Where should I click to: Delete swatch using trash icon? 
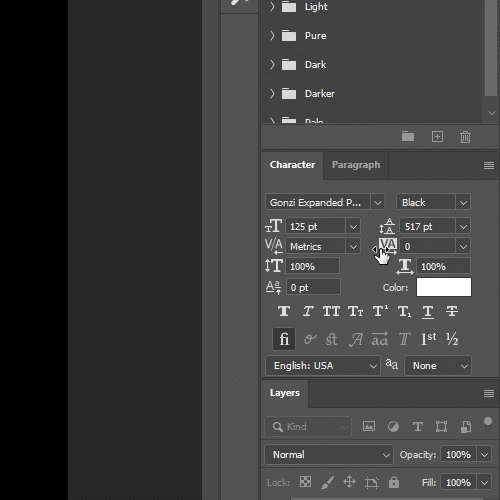point(465,137)
